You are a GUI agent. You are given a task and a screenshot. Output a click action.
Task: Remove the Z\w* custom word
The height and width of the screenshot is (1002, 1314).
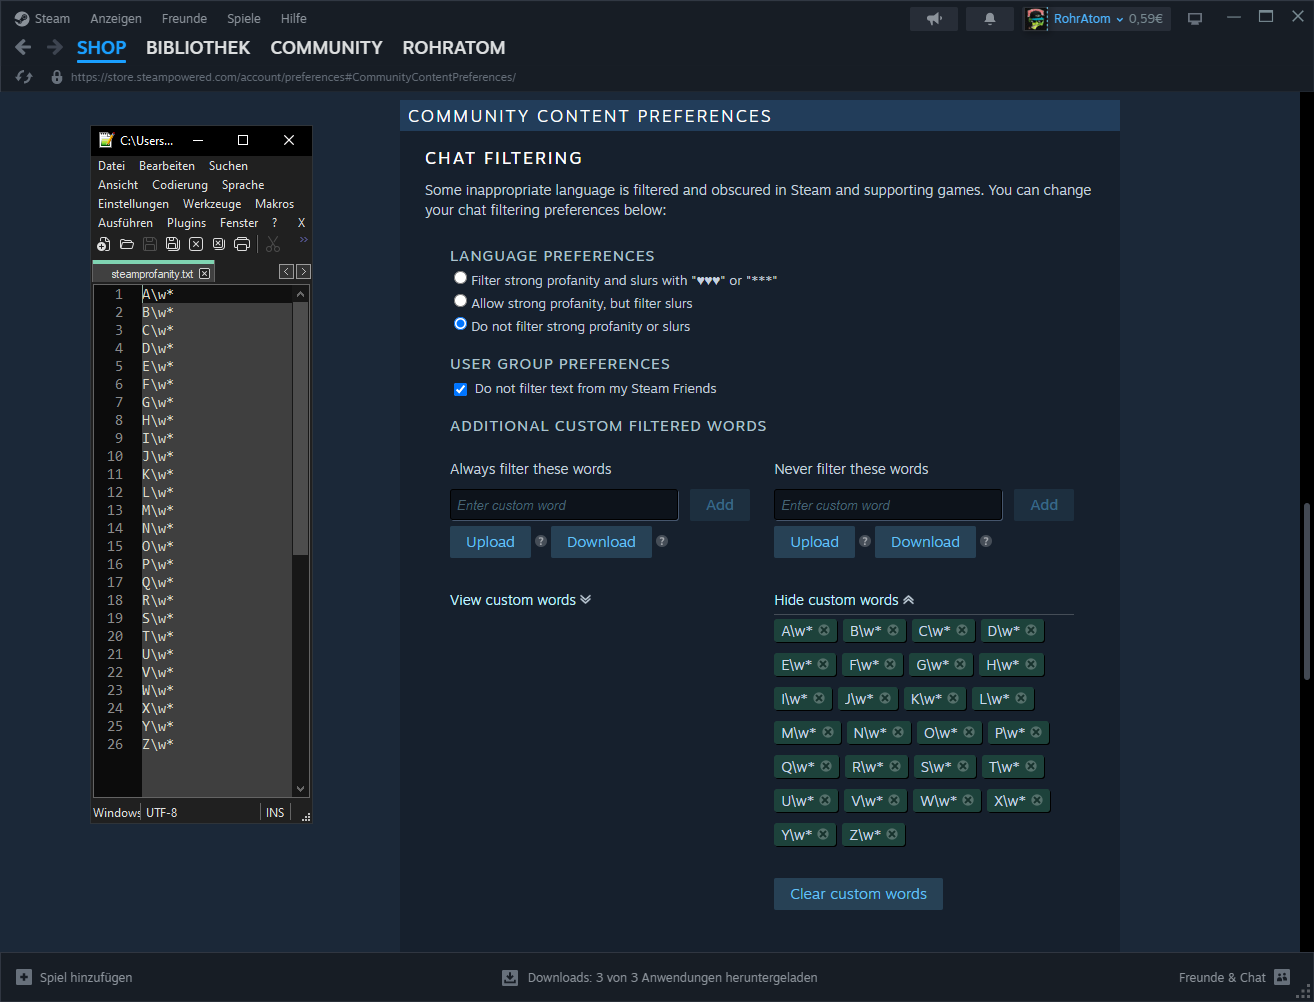click(x=892, y=834)
